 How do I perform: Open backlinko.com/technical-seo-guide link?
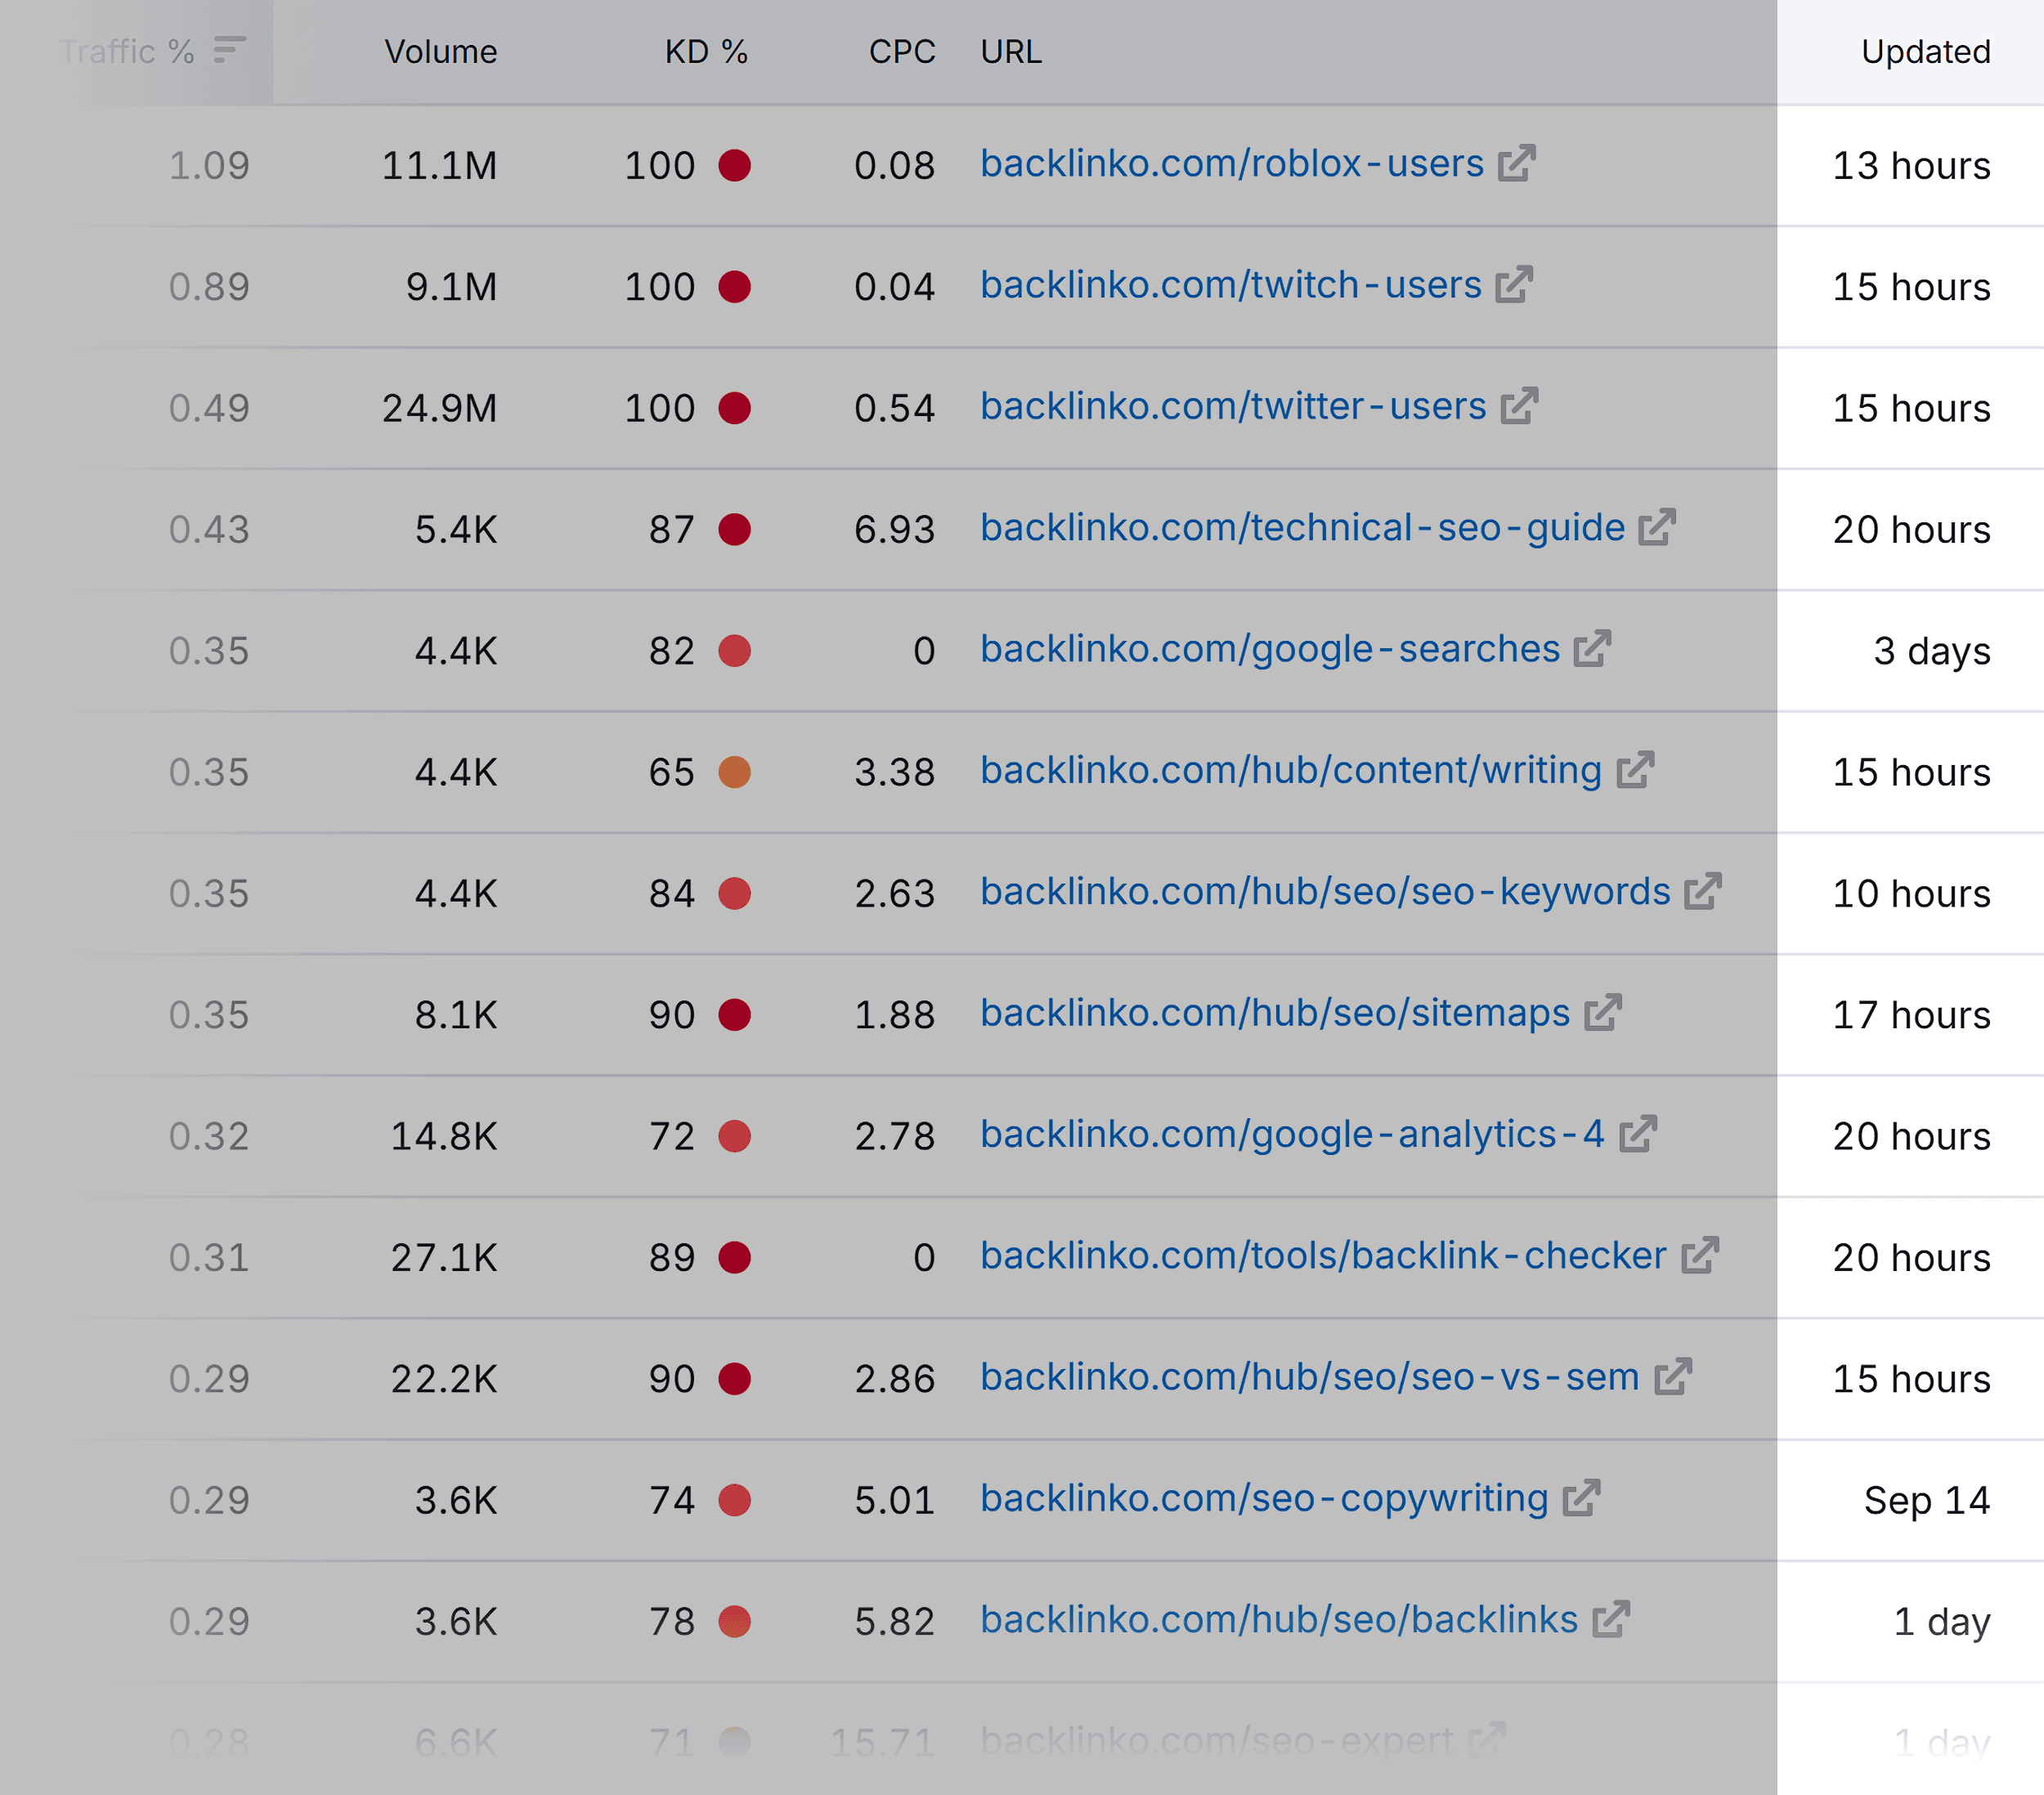[1303, 528]
